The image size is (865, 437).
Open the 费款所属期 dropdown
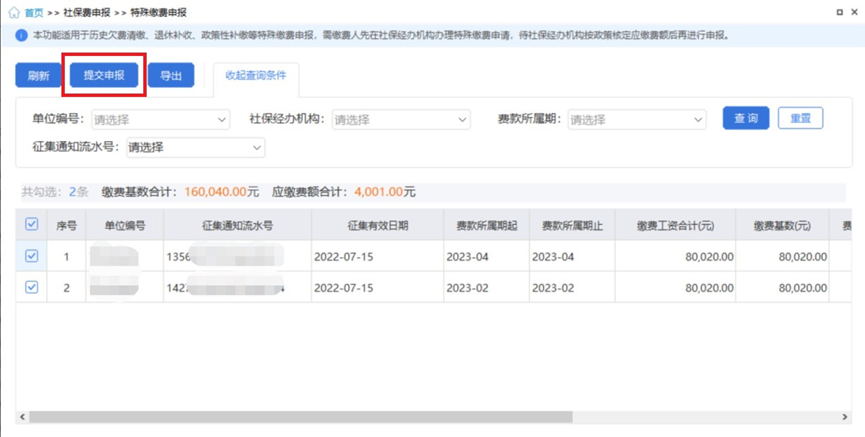[637, 119]
